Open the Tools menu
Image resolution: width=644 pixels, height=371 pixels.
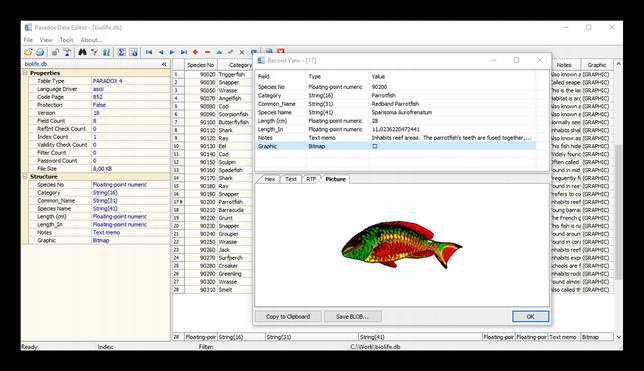(67, 40)
